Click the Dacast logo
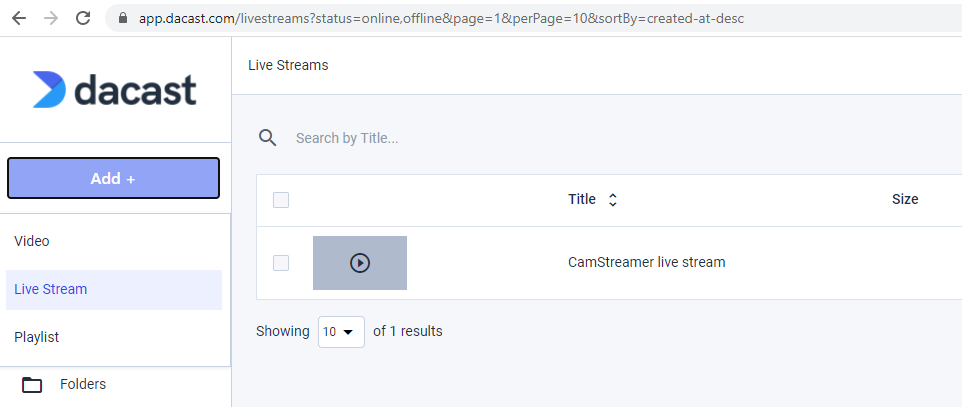The height and width of the screenshot is (407, 962). (115, 90)
